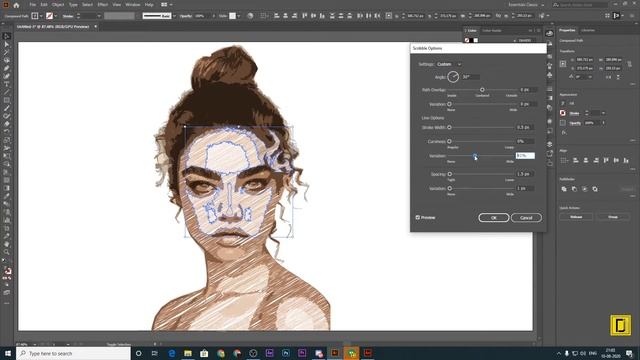Open the Settings Custom dropdown in Scribble Options
Screen dimensions: 640x360
(x=449, y=64)
